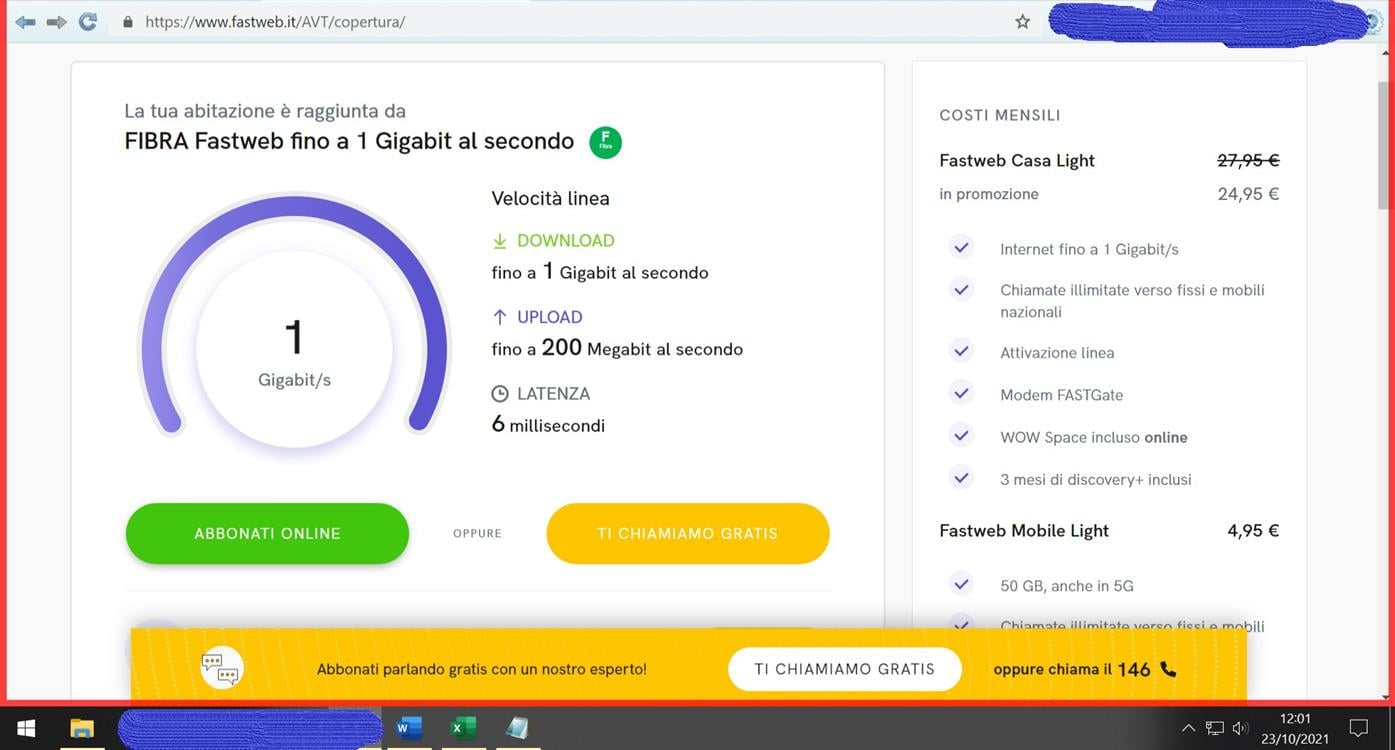Click the 6 millisecondi value
Image resolution: width=1395 pixels, height=750 pixels.
pyautogui.click(x=548, y=425)
